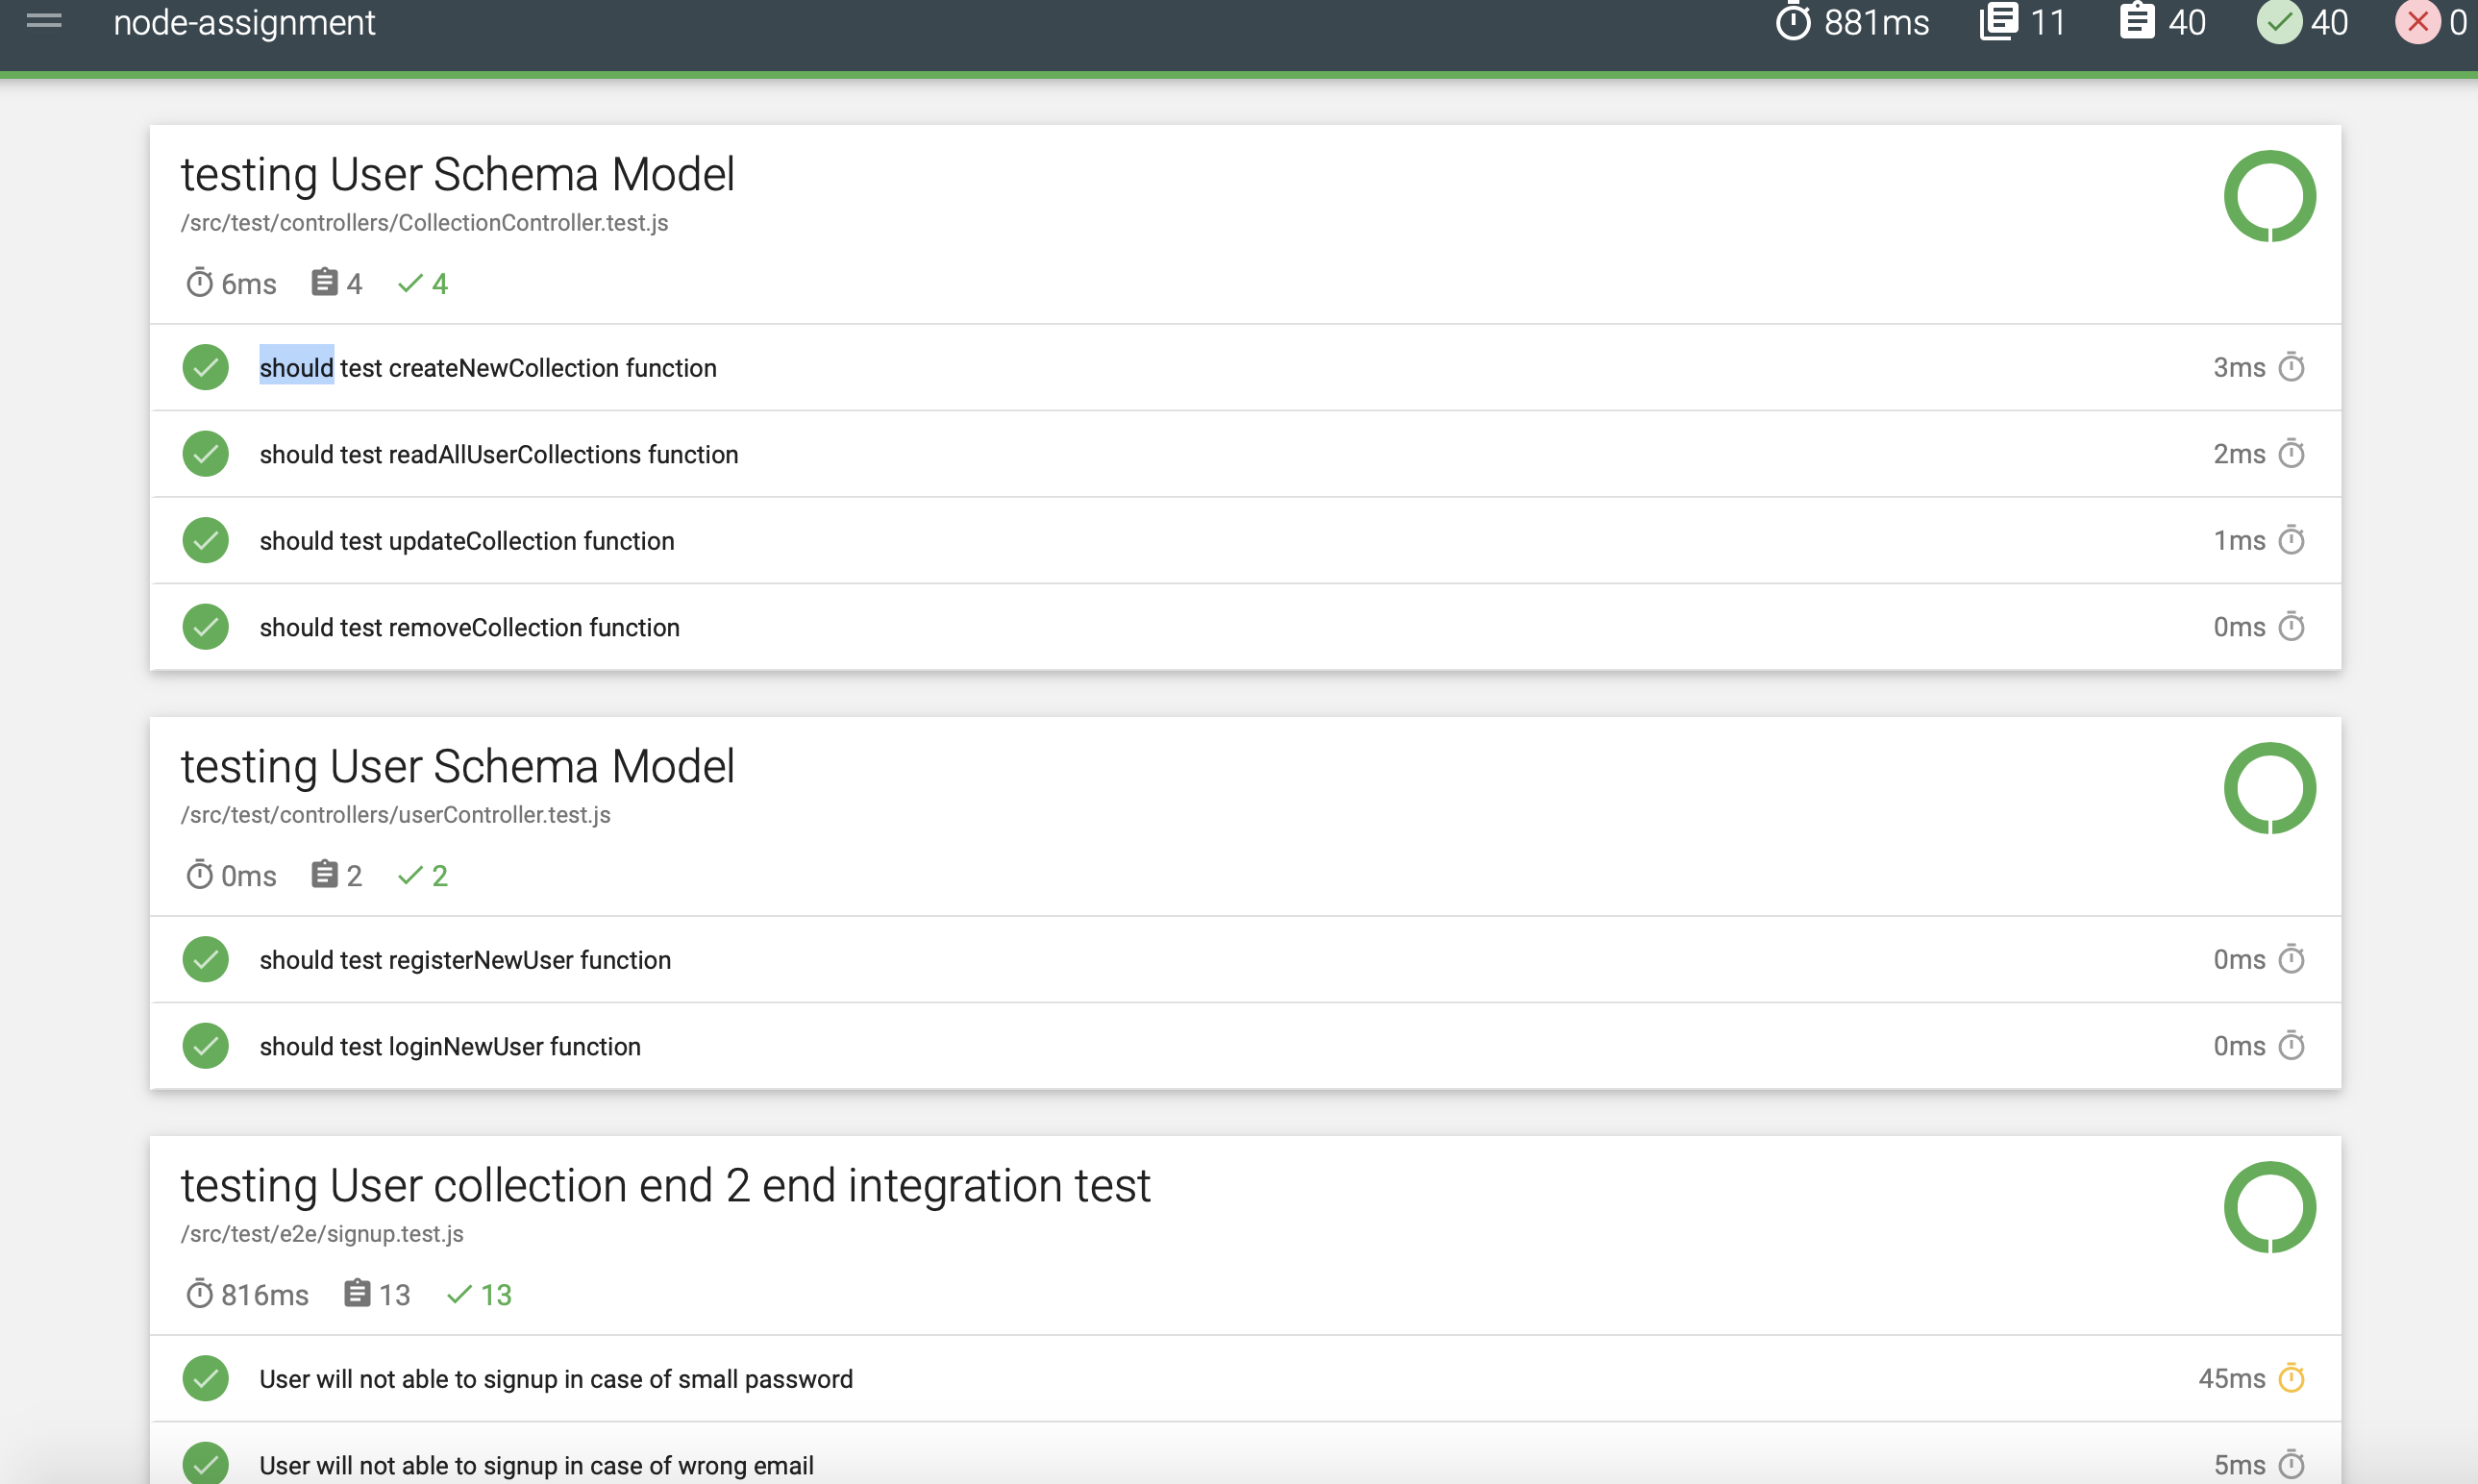Click timer icon beside readAllUserCollections 2ms

tap(2291, 454)
